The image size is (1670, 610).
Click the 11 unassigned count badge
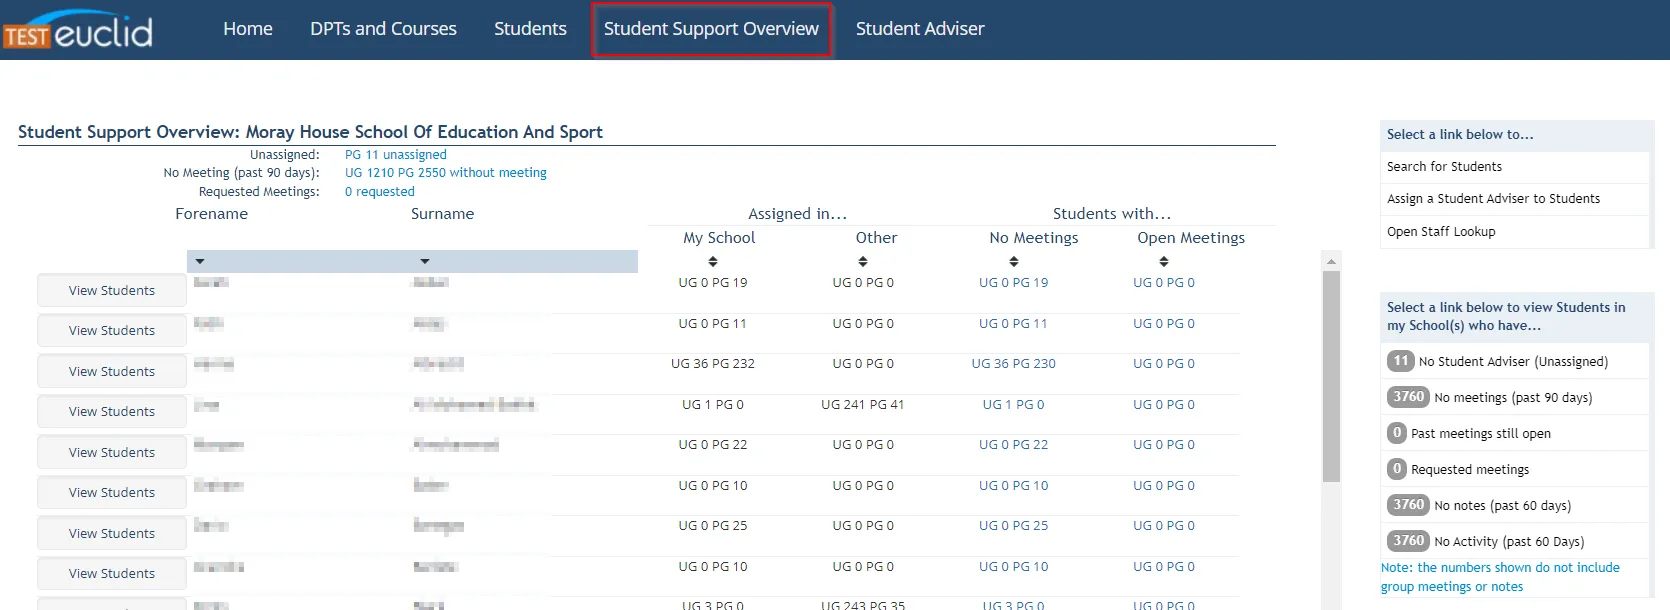[1400, 361]
